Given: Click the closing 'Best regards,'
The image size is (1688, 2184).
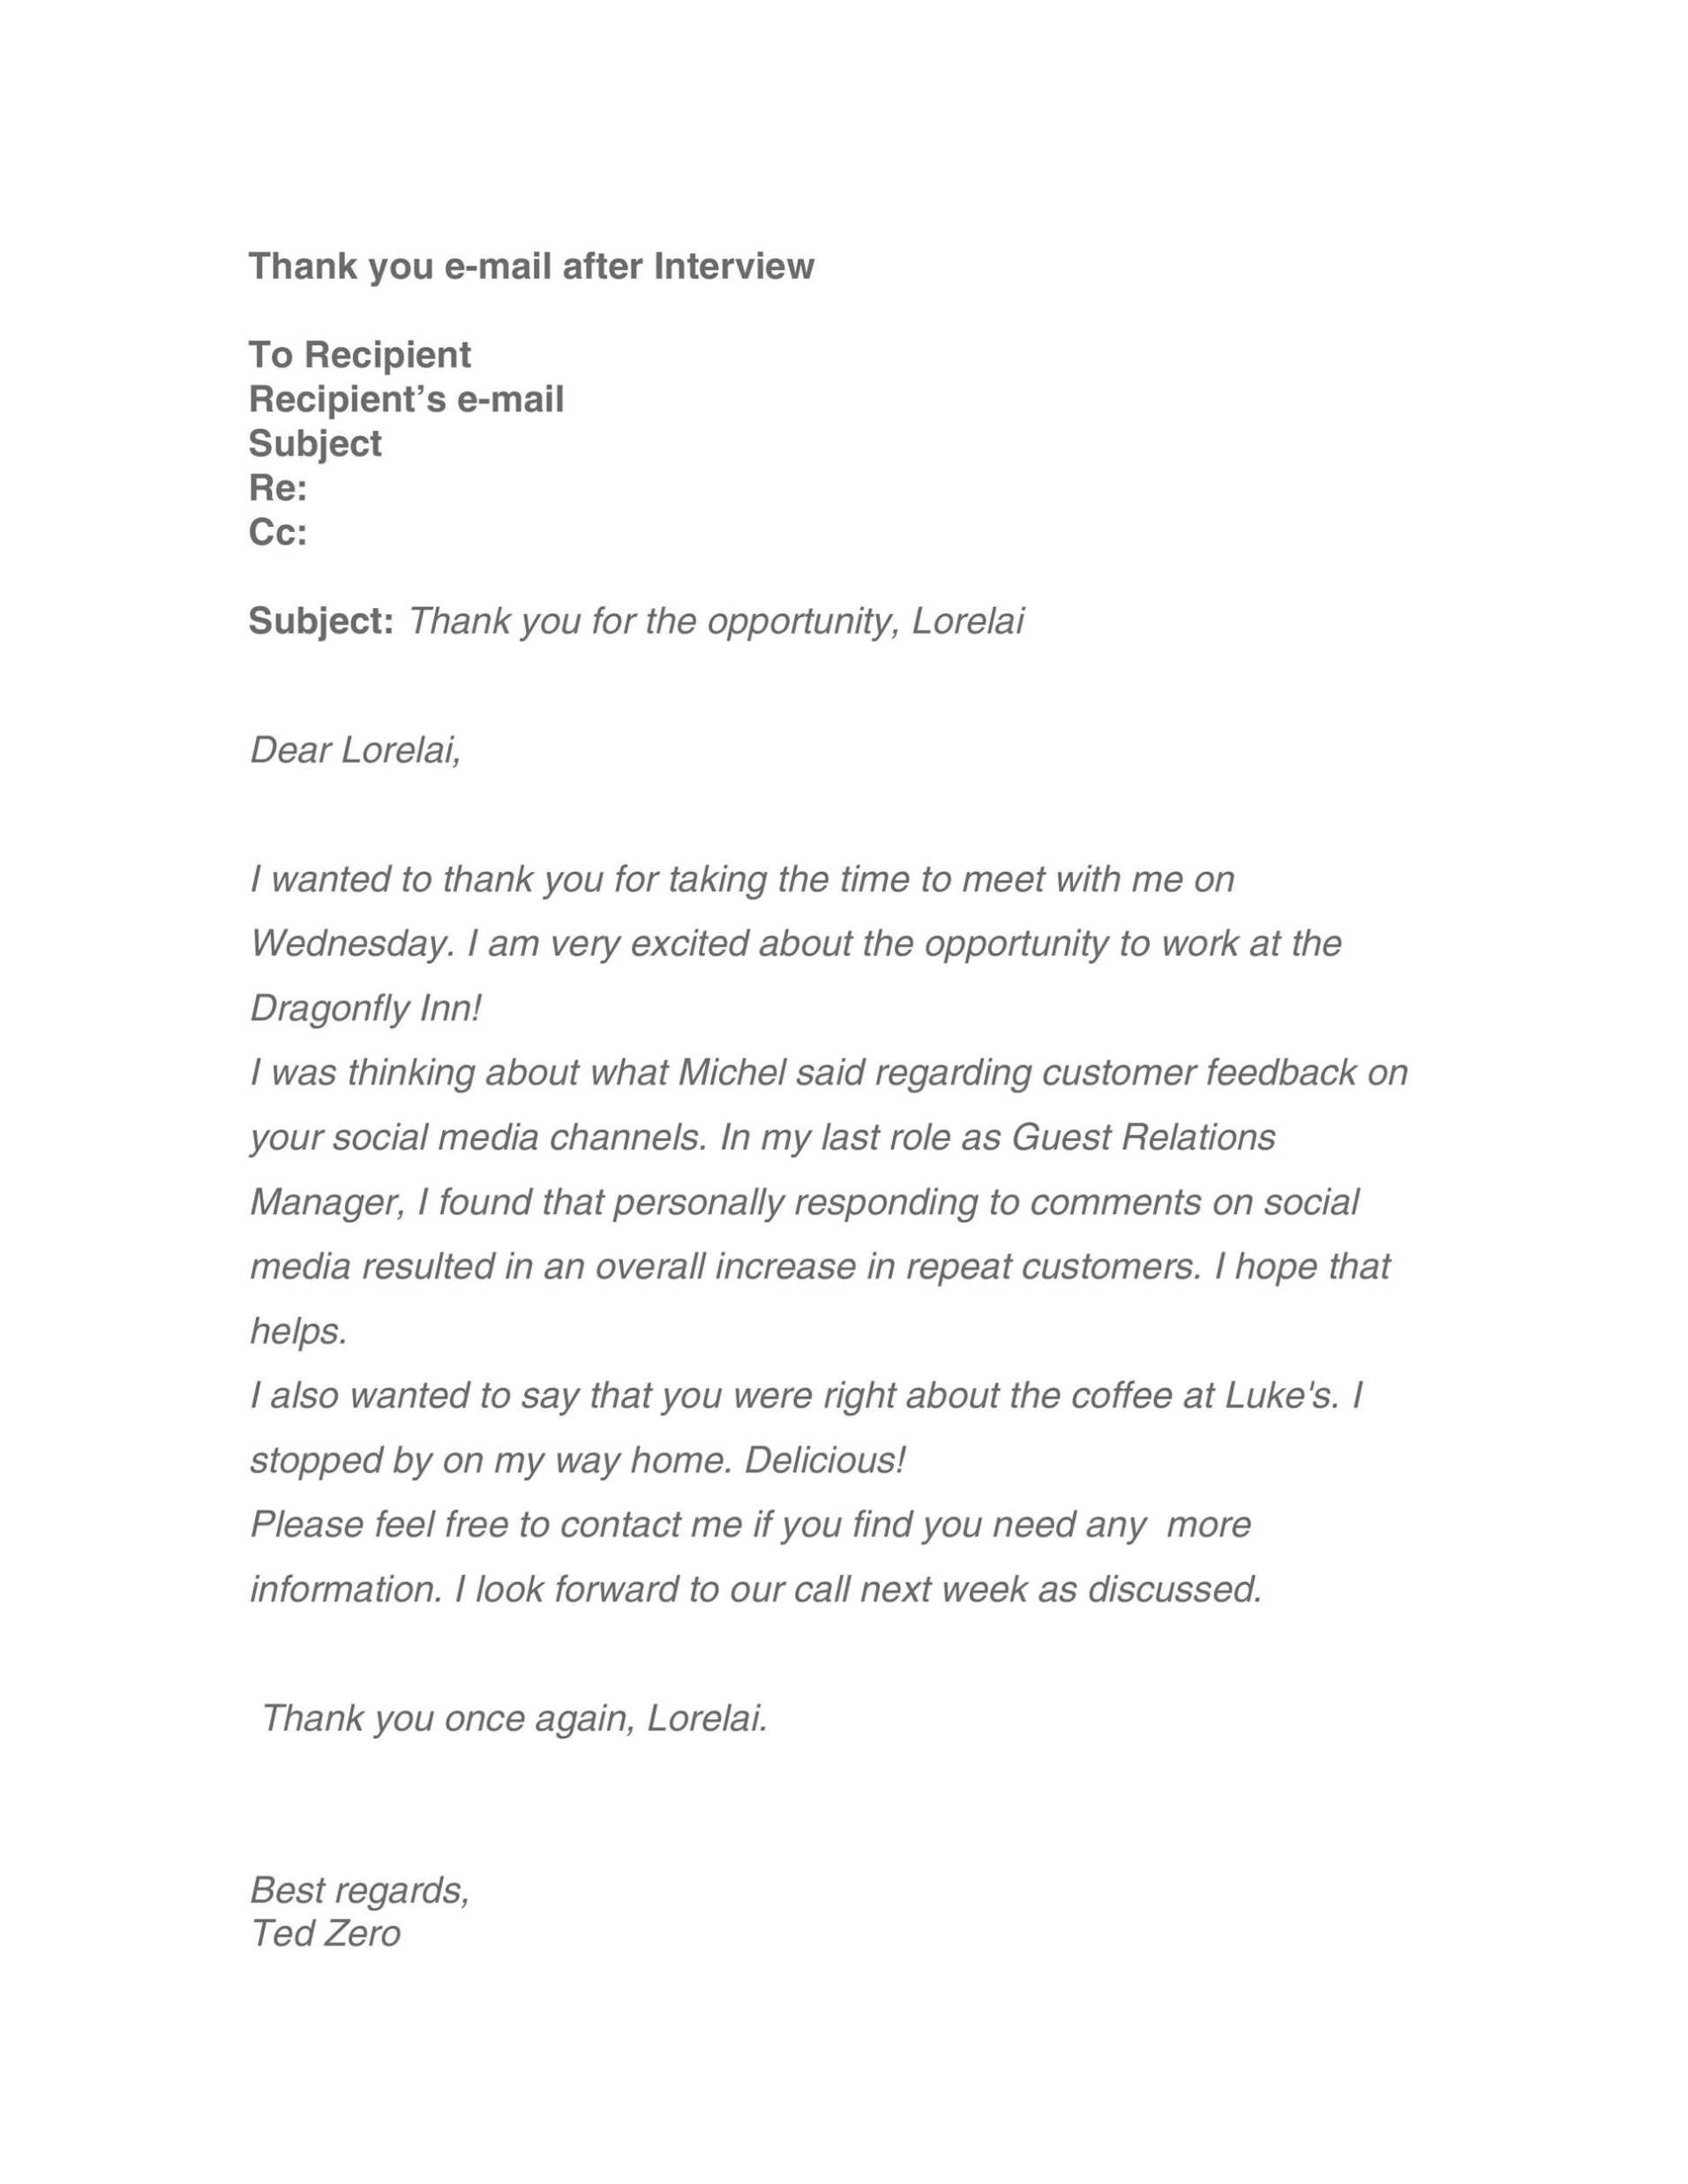Looking at the screenshot, I should [x=359, y=1890].
